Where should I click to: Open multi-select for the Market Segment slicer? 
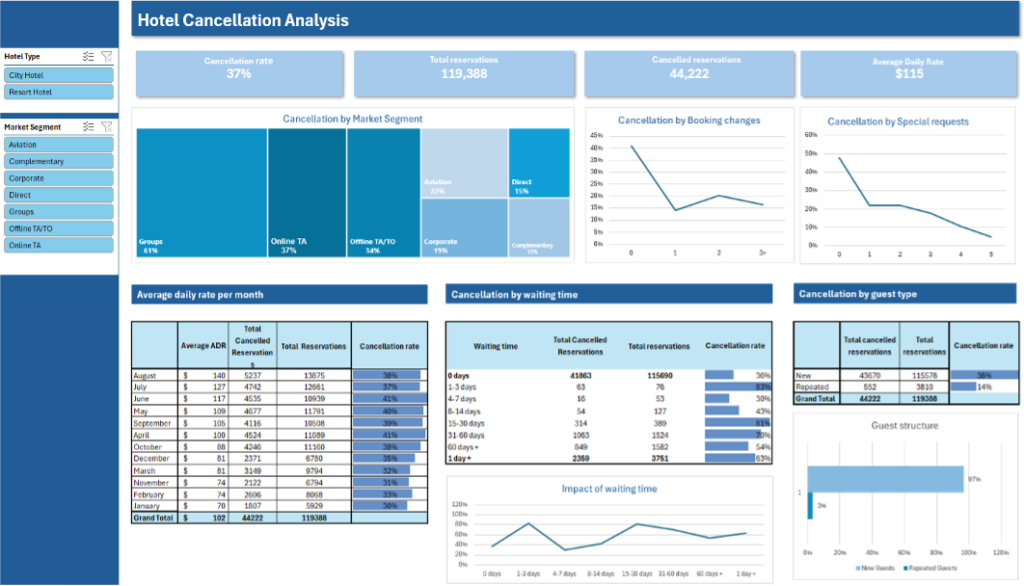(x=88, y=126)
